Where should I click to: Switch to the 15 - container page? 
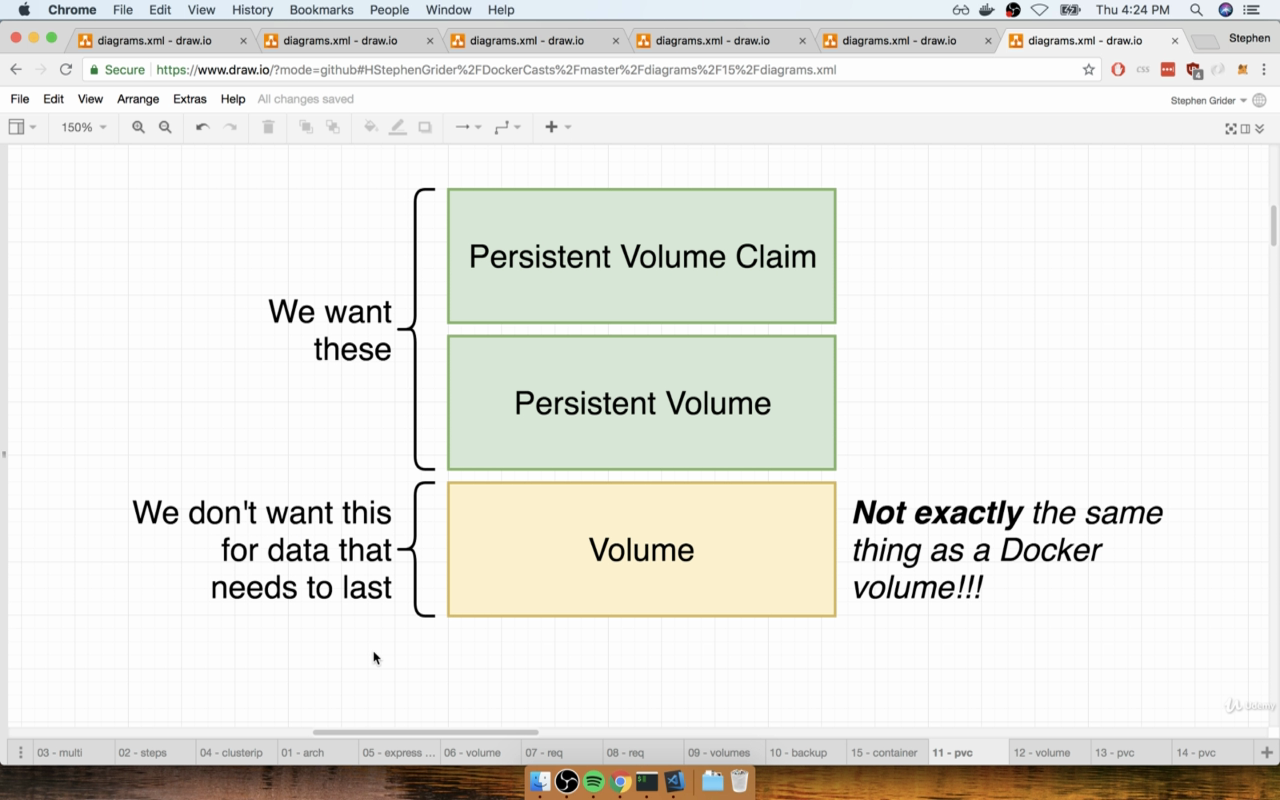(884, 752)
